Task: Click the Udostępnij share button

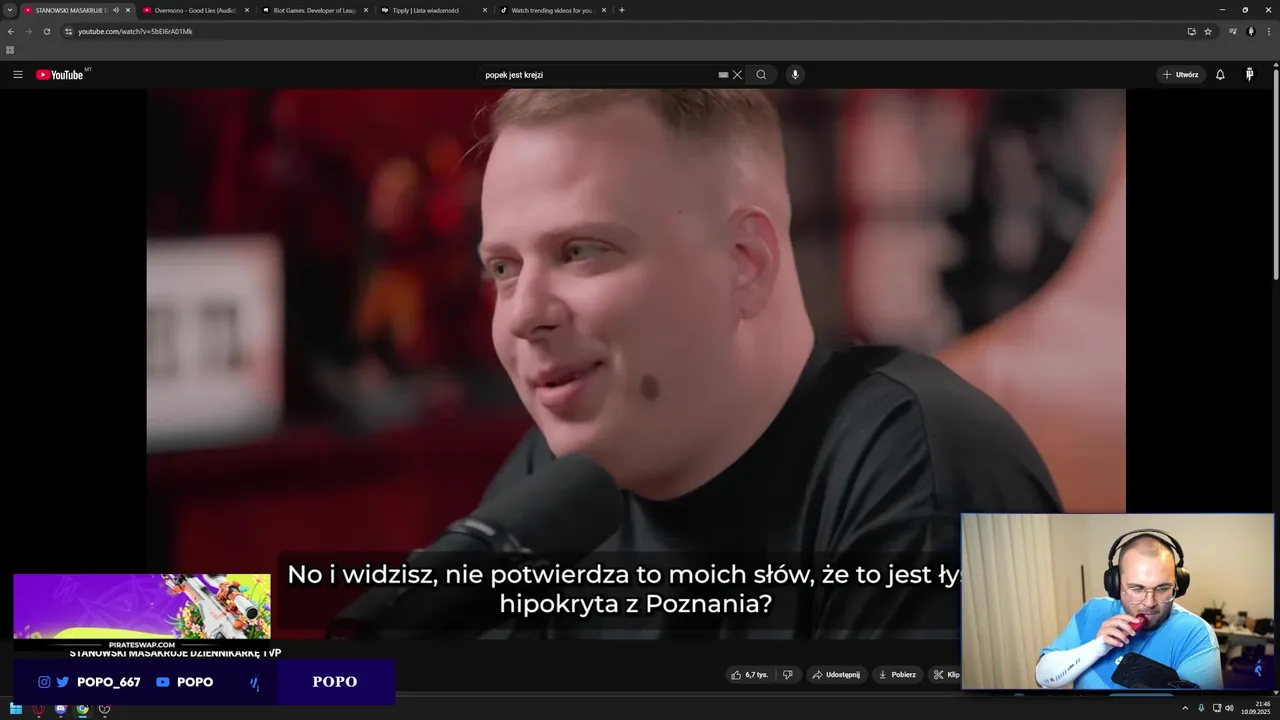Action: (x=836, y=675)
